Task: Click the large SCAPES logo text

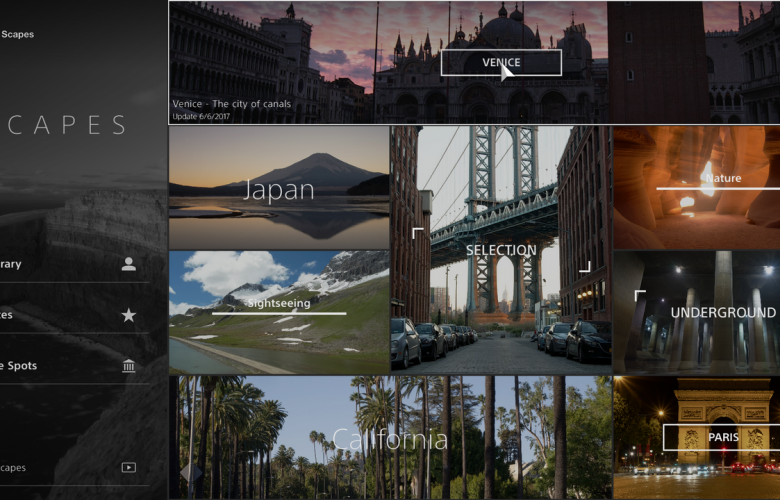Action: point(64,125)
